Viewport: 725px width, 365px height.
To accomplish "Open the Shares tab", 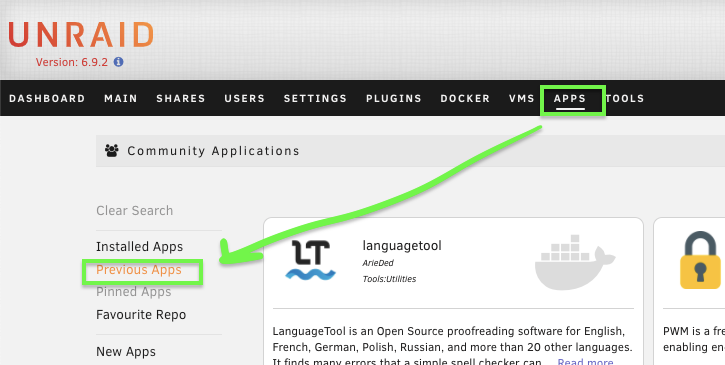I will coord(181,99).
